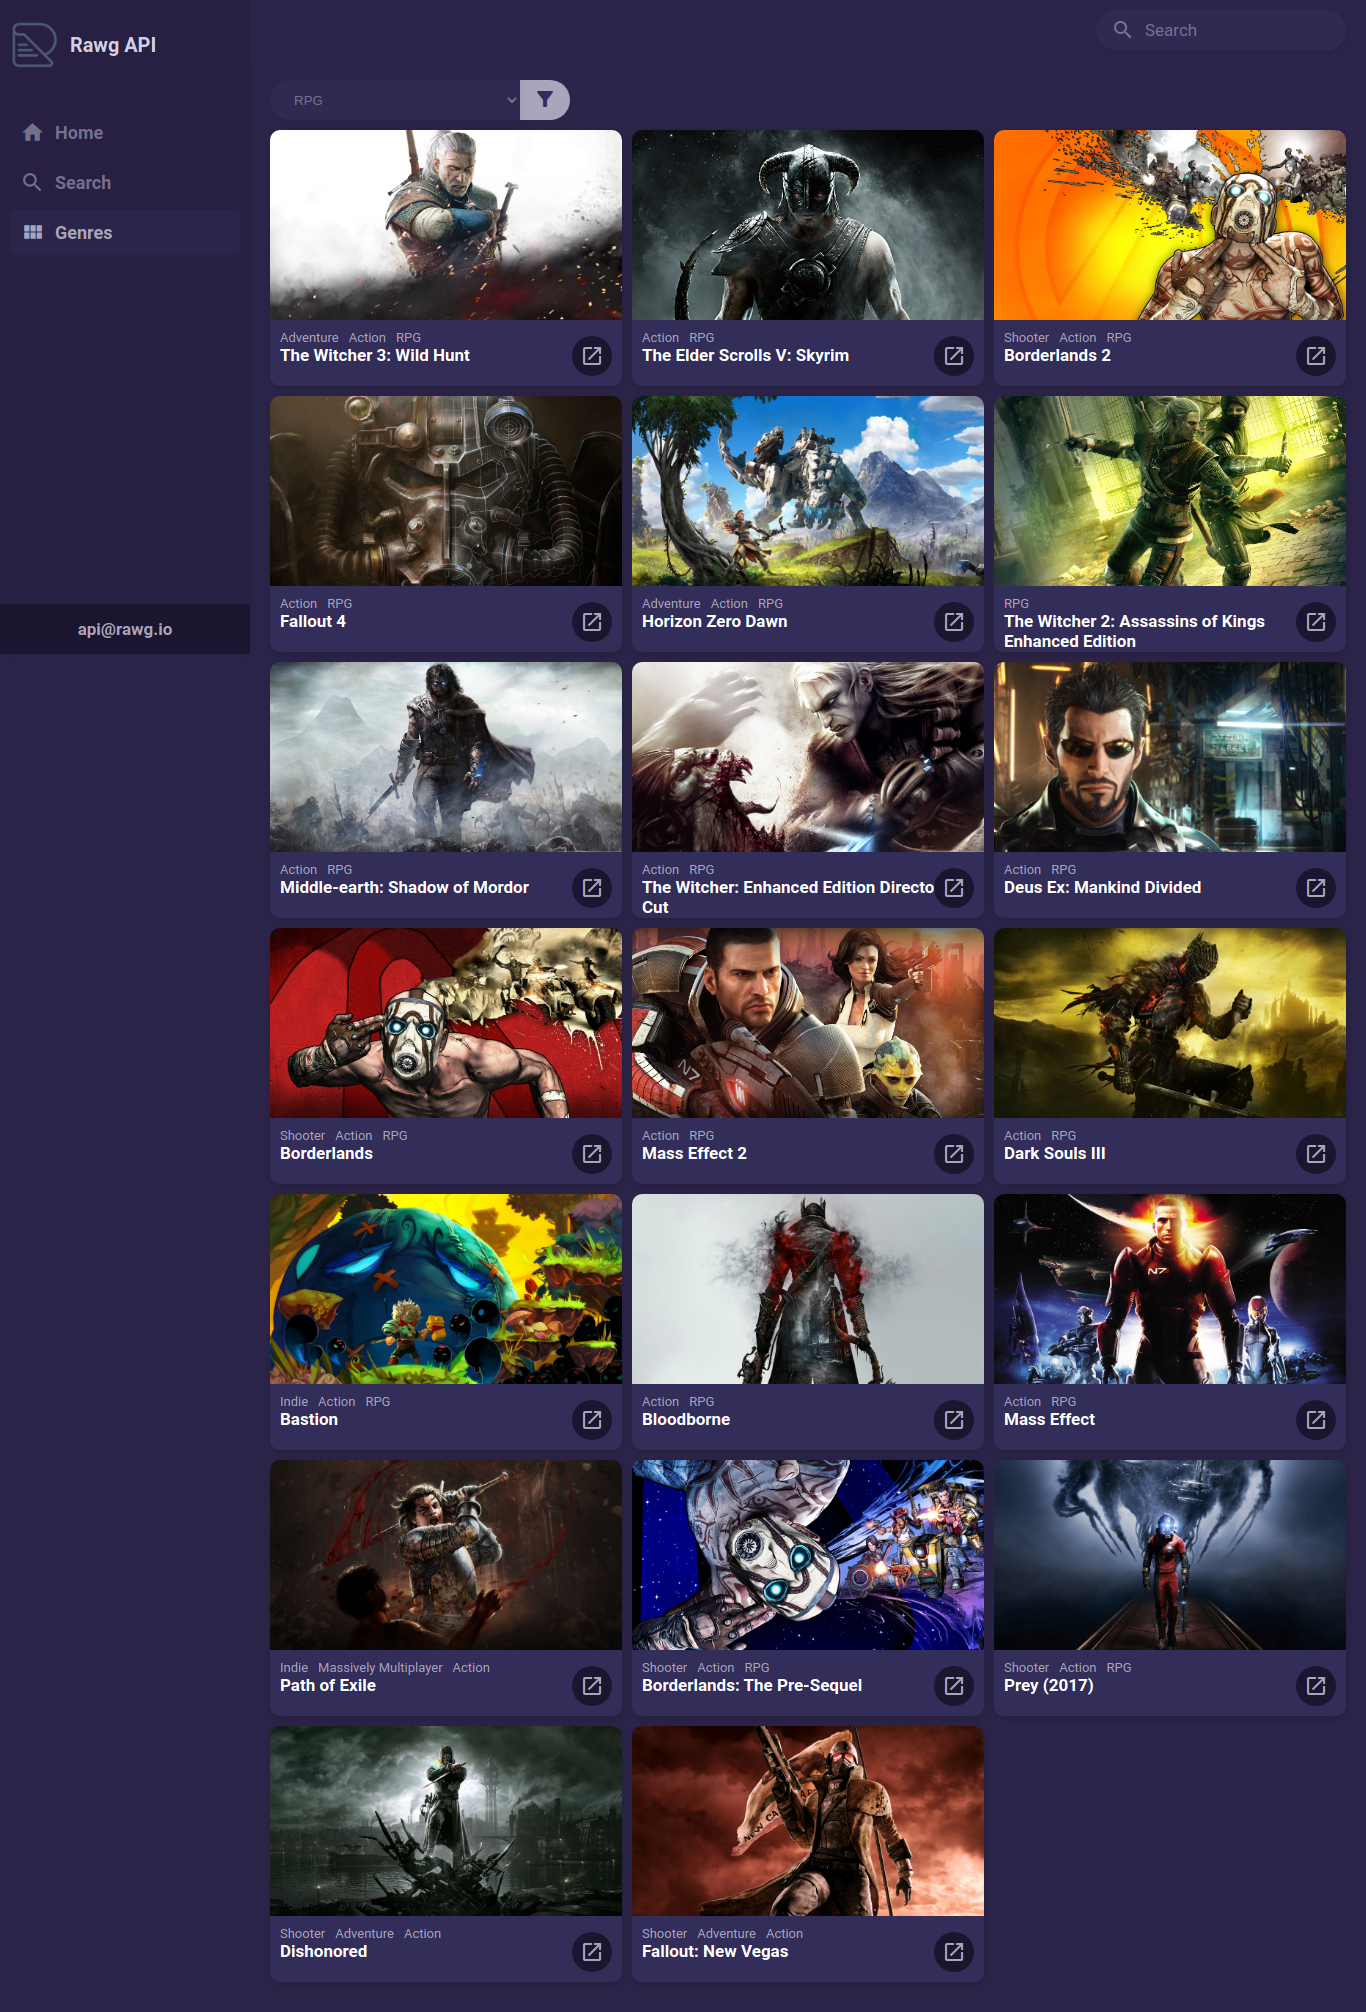Open external link icon for The Witcher 3
Image resolution: width=1366 pixels, height=2012 pixels.
pos(592,356)
